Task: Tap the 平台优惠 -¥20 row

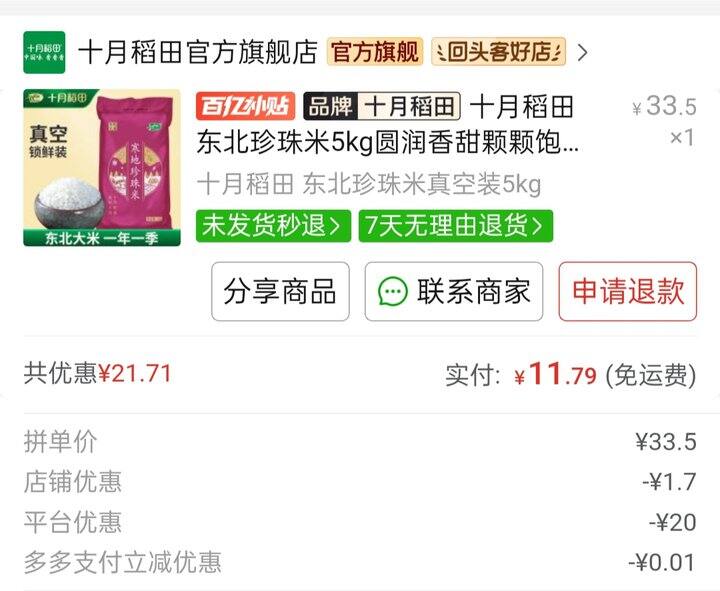Action: click(x=360, y=523)
